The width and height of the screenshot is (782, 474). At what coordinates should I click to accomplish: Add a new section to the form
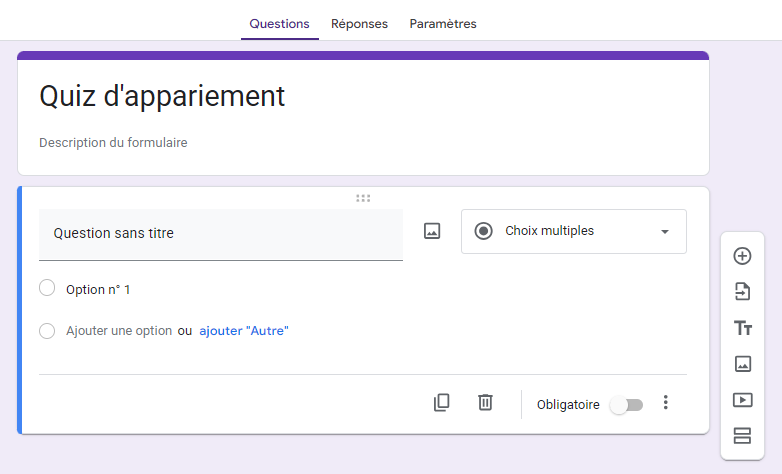[x=742, y=435]
